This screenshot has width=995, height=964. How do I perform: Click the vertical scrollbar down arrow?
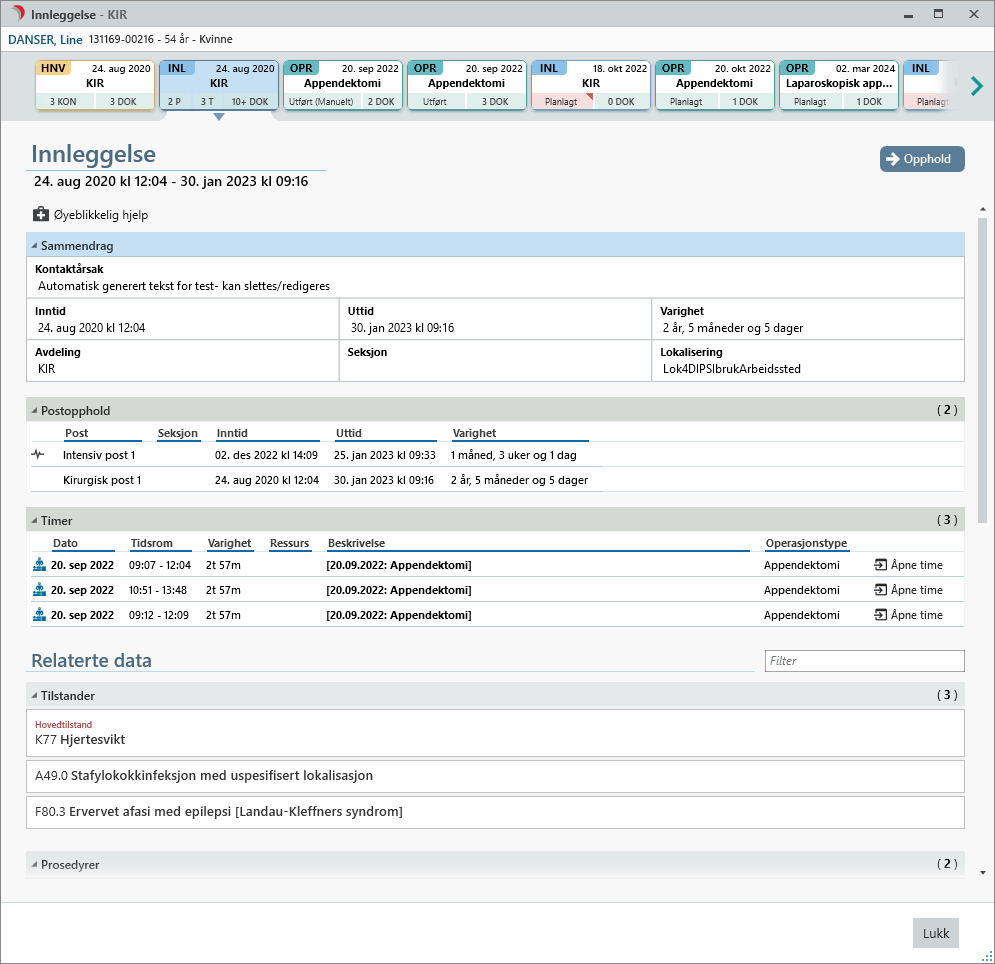(983, 872)
